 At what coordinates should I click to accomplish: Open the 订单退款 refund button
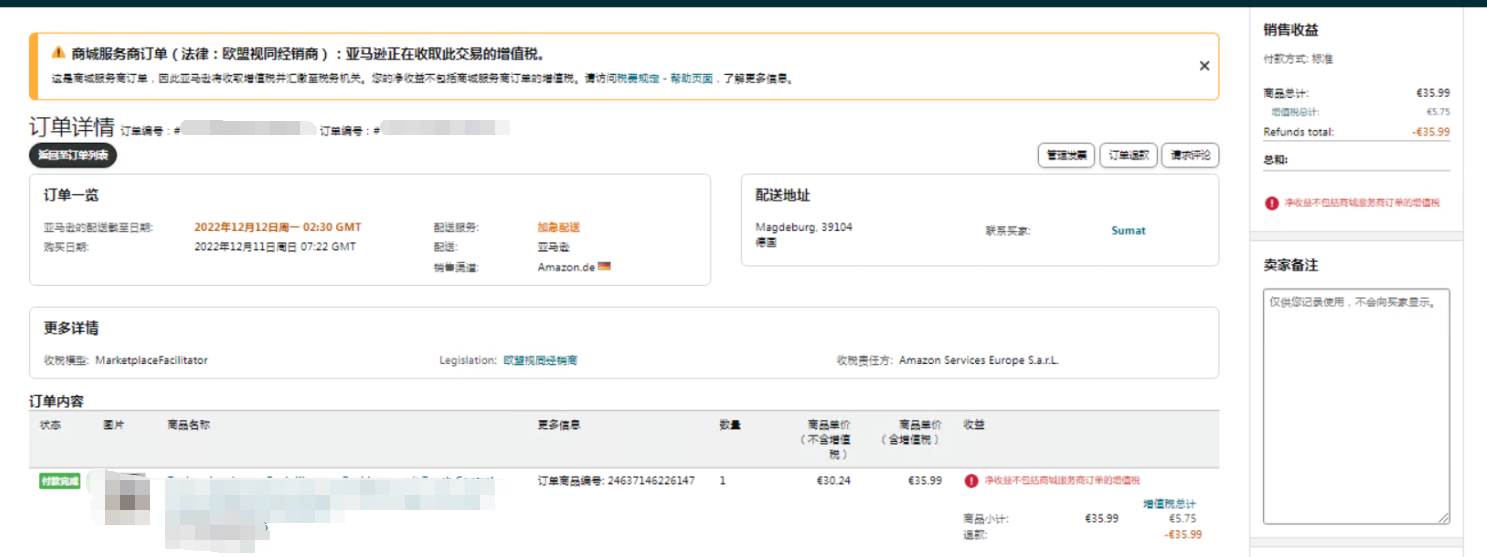point(1128,155)
